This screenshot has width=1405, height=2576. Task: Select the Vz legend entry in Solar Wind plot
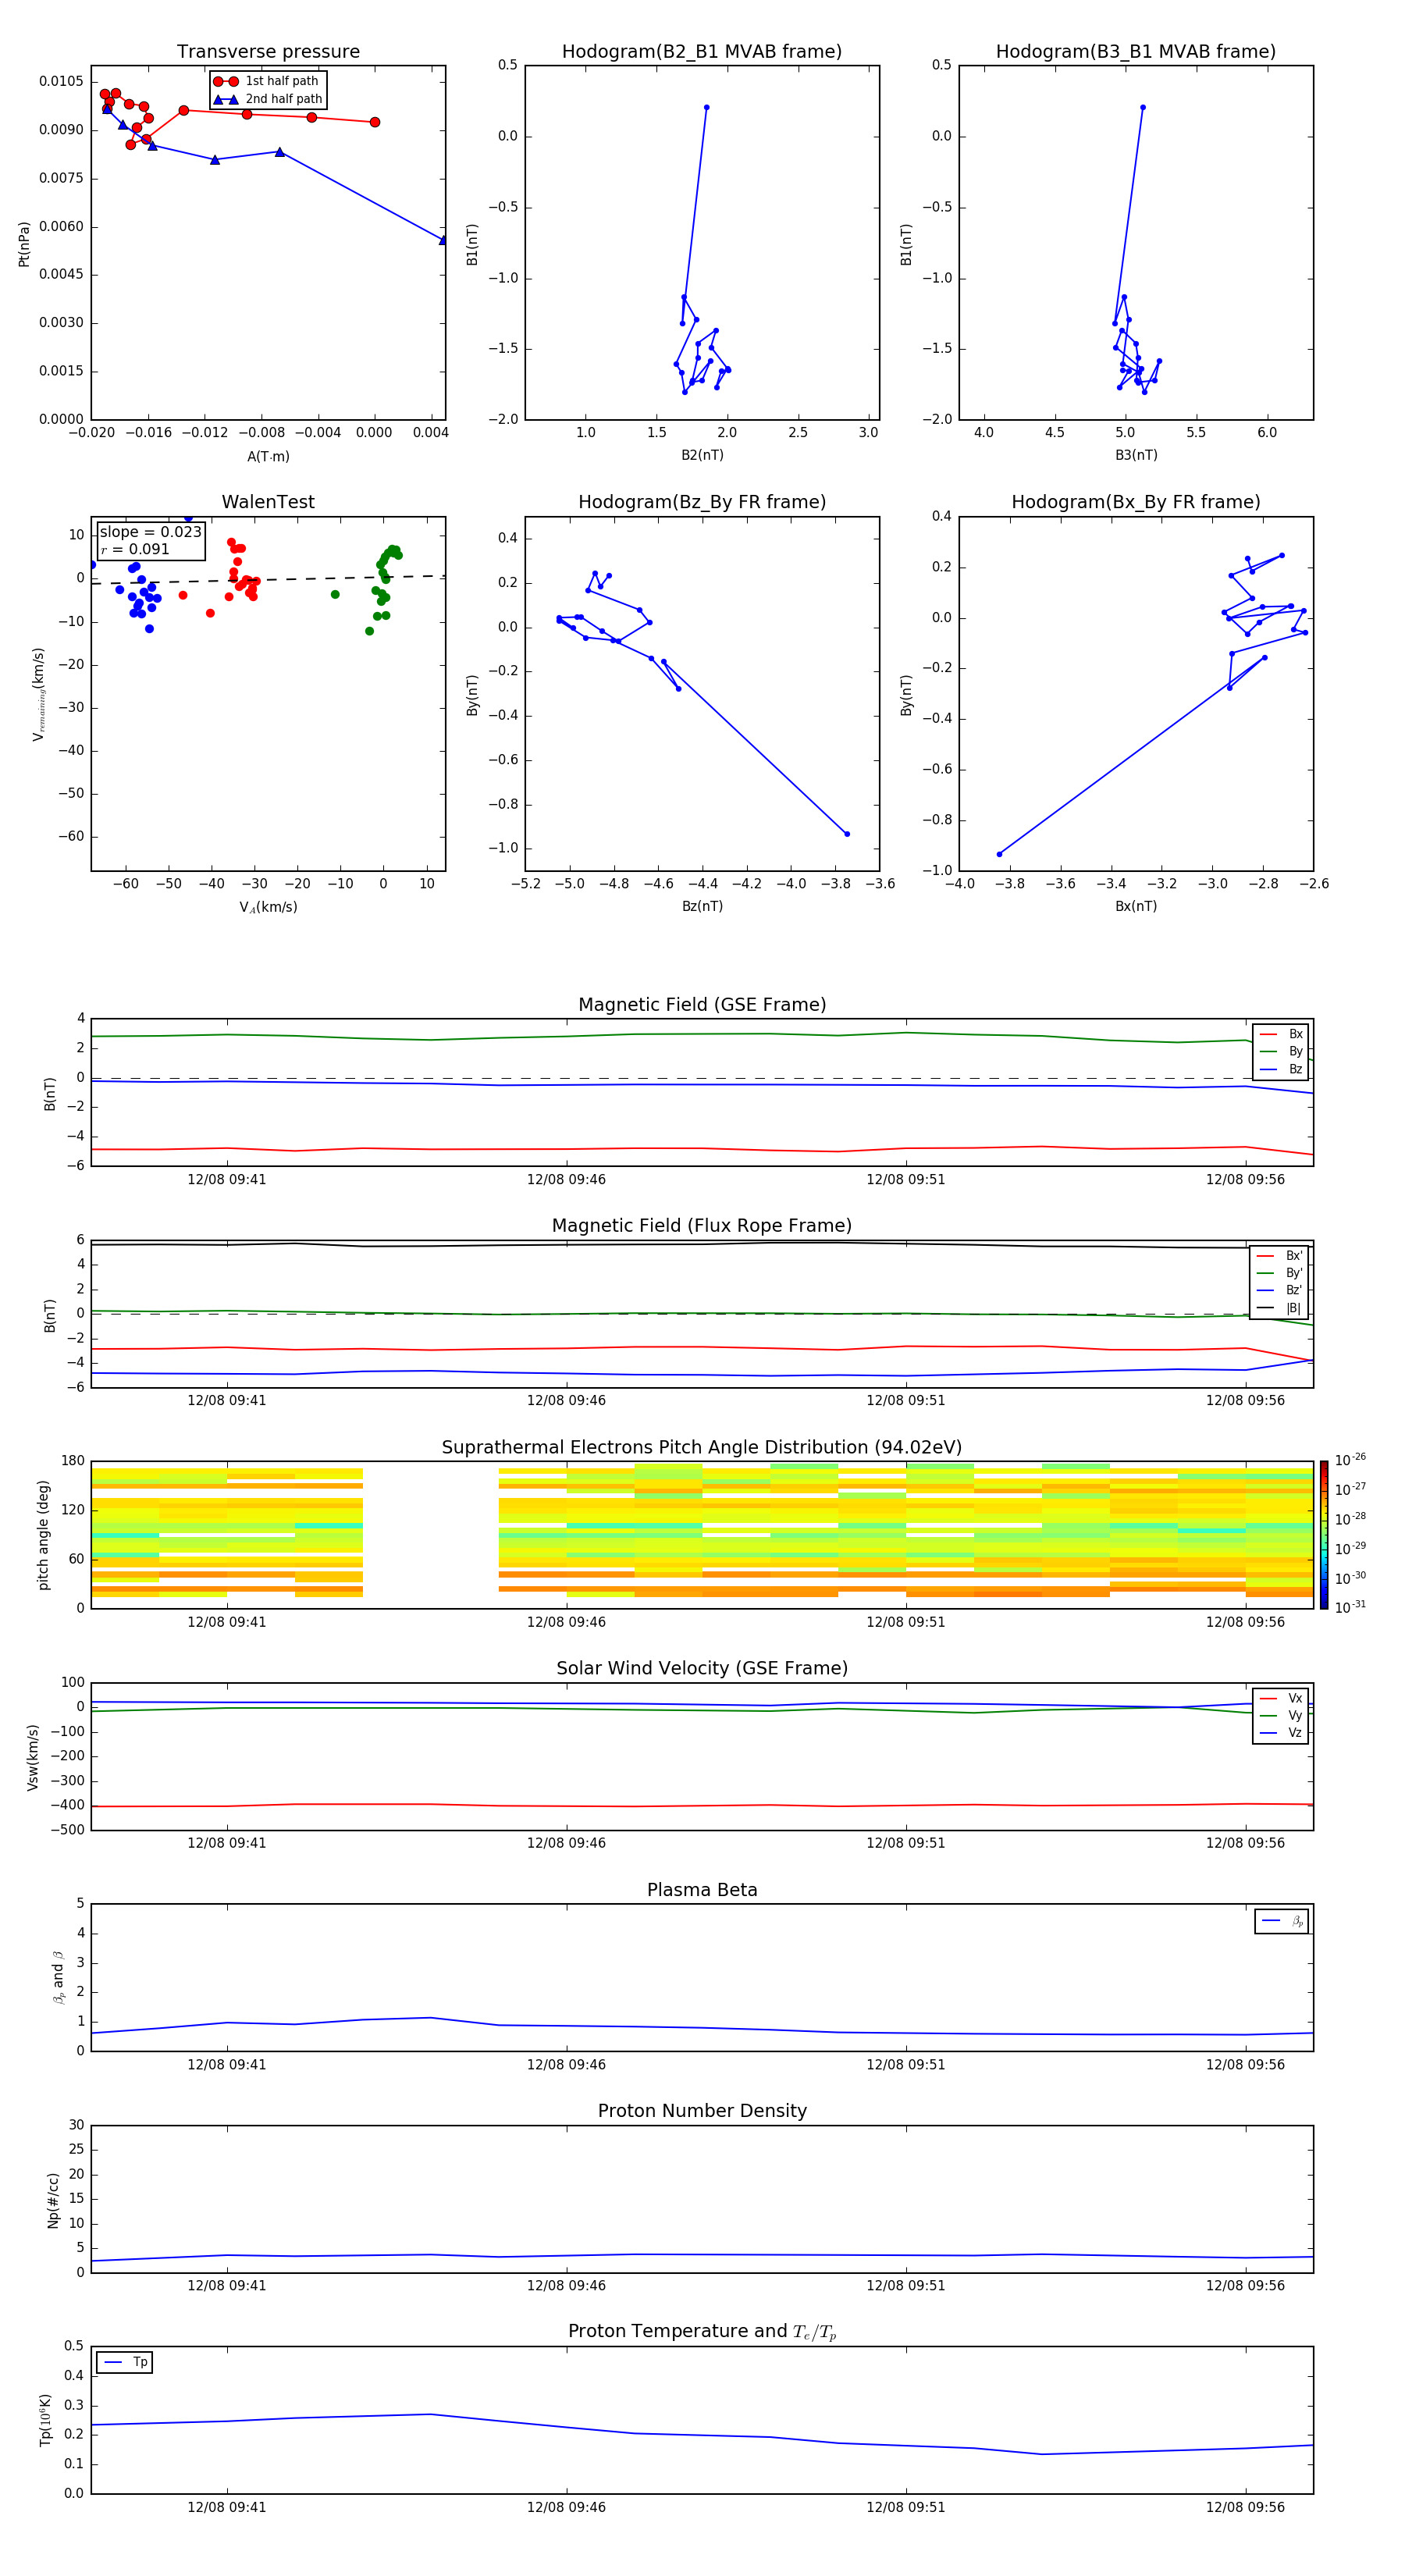[x=1281, y=1732]
